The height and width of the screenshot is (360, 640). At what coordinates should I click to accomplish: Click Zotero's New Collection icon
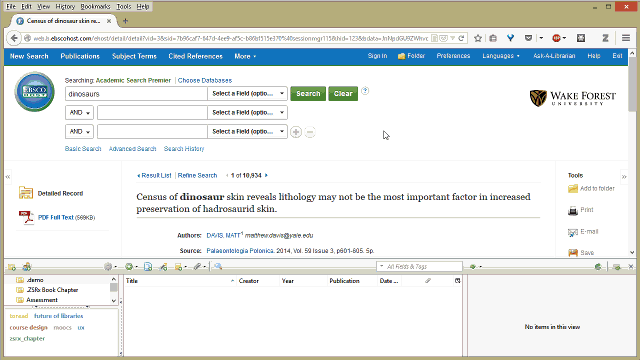tap(12, 267)
